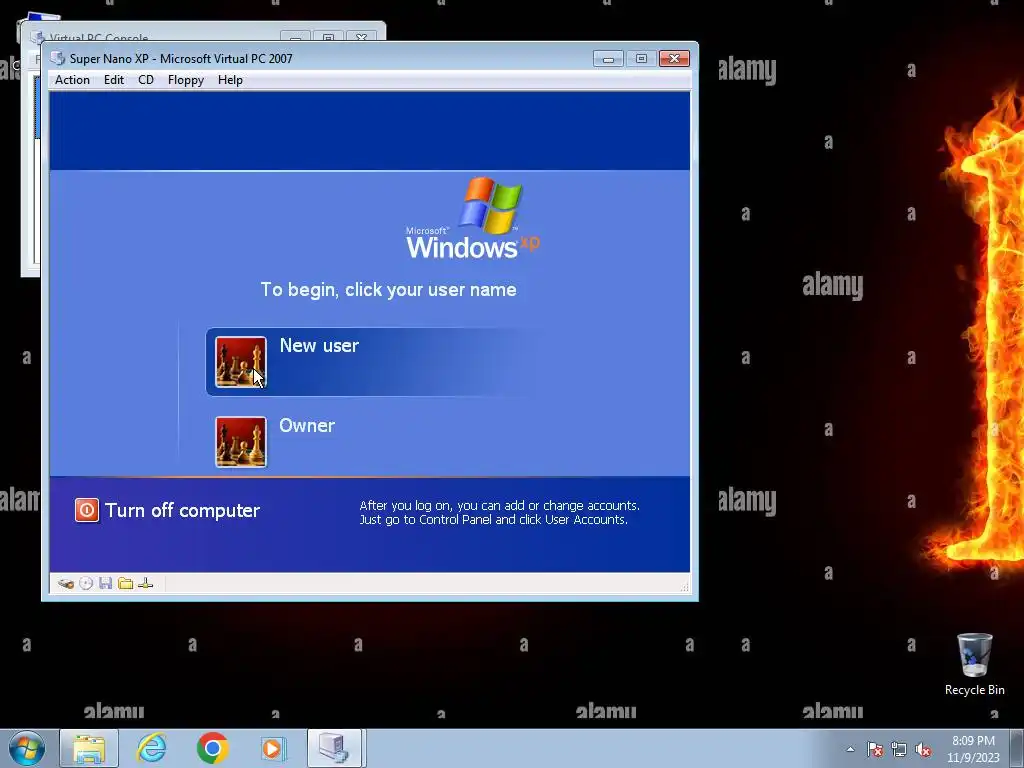This screenshot has height=768, width=1024.
Task: Open the Action Center flag icon
Action: coord(874,749)
